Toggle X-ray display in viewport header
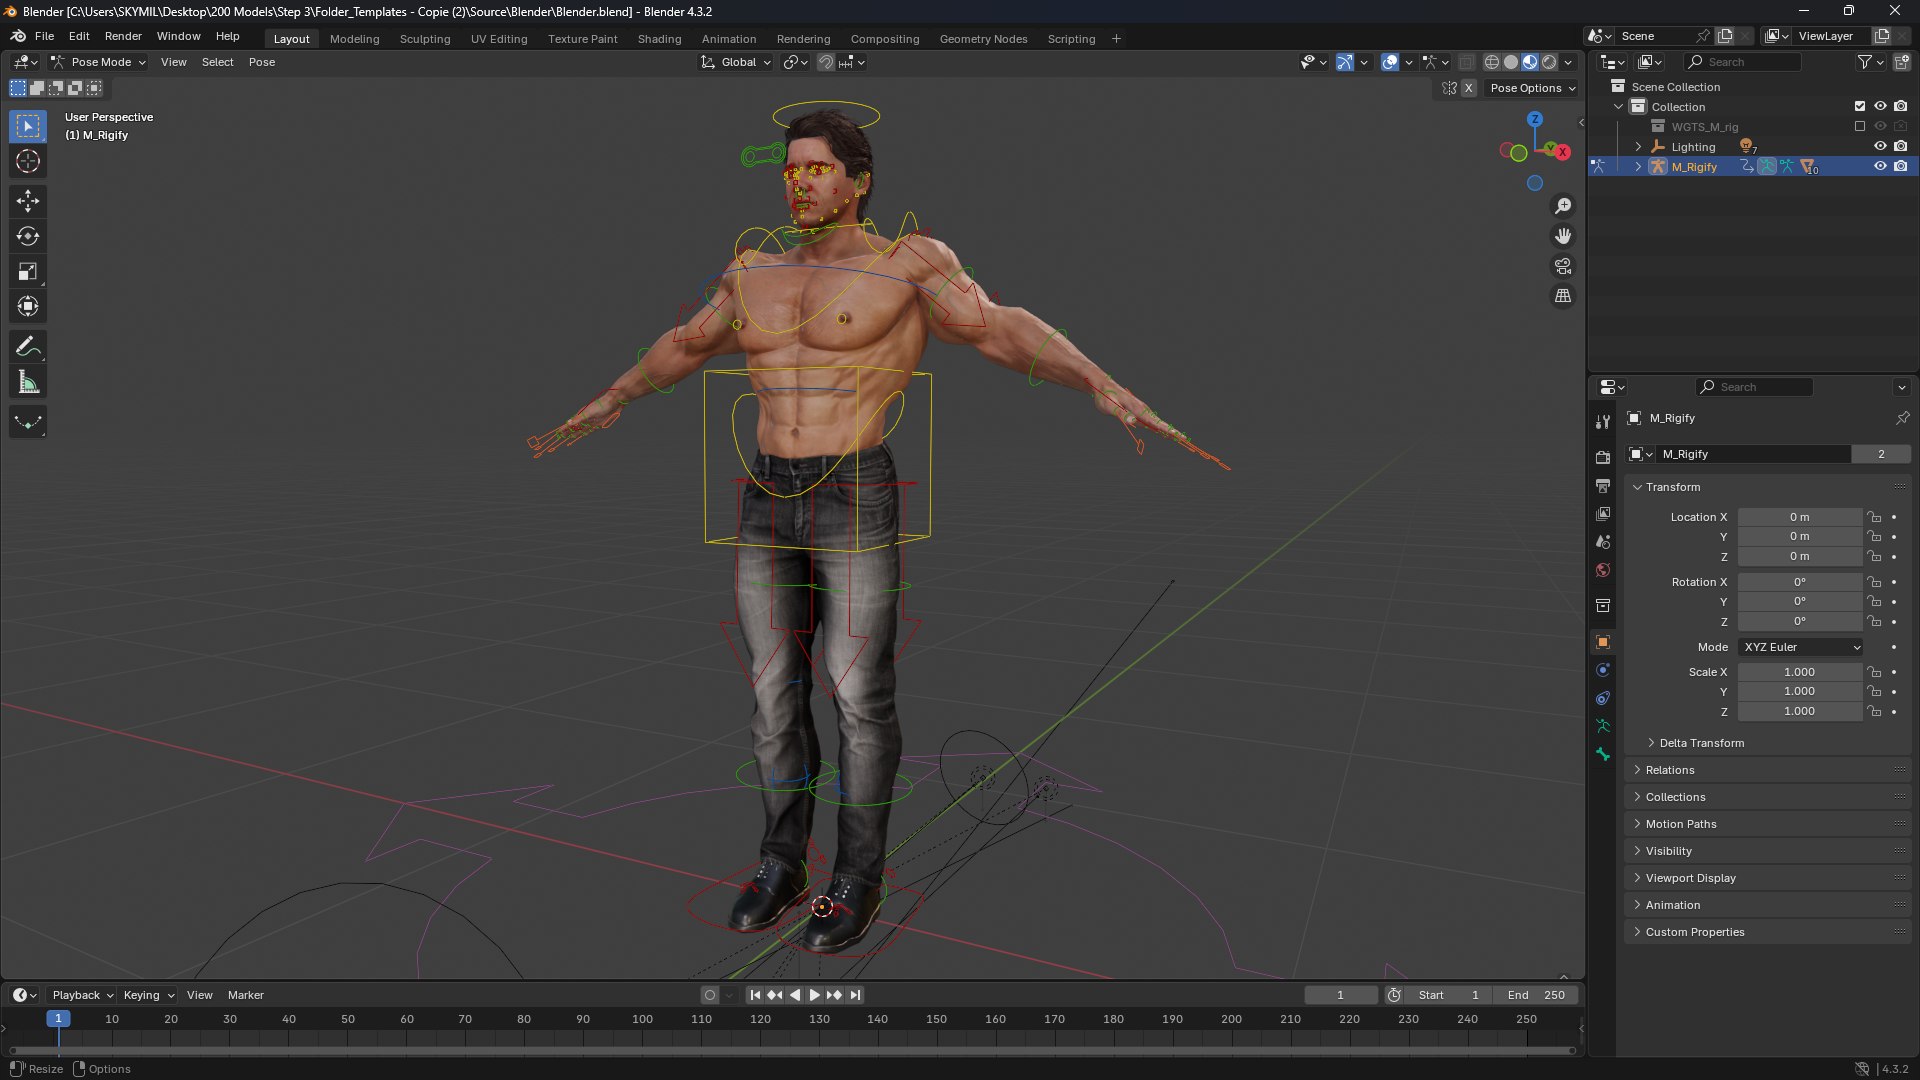 pyautogui.click(x=1466, y=62)
